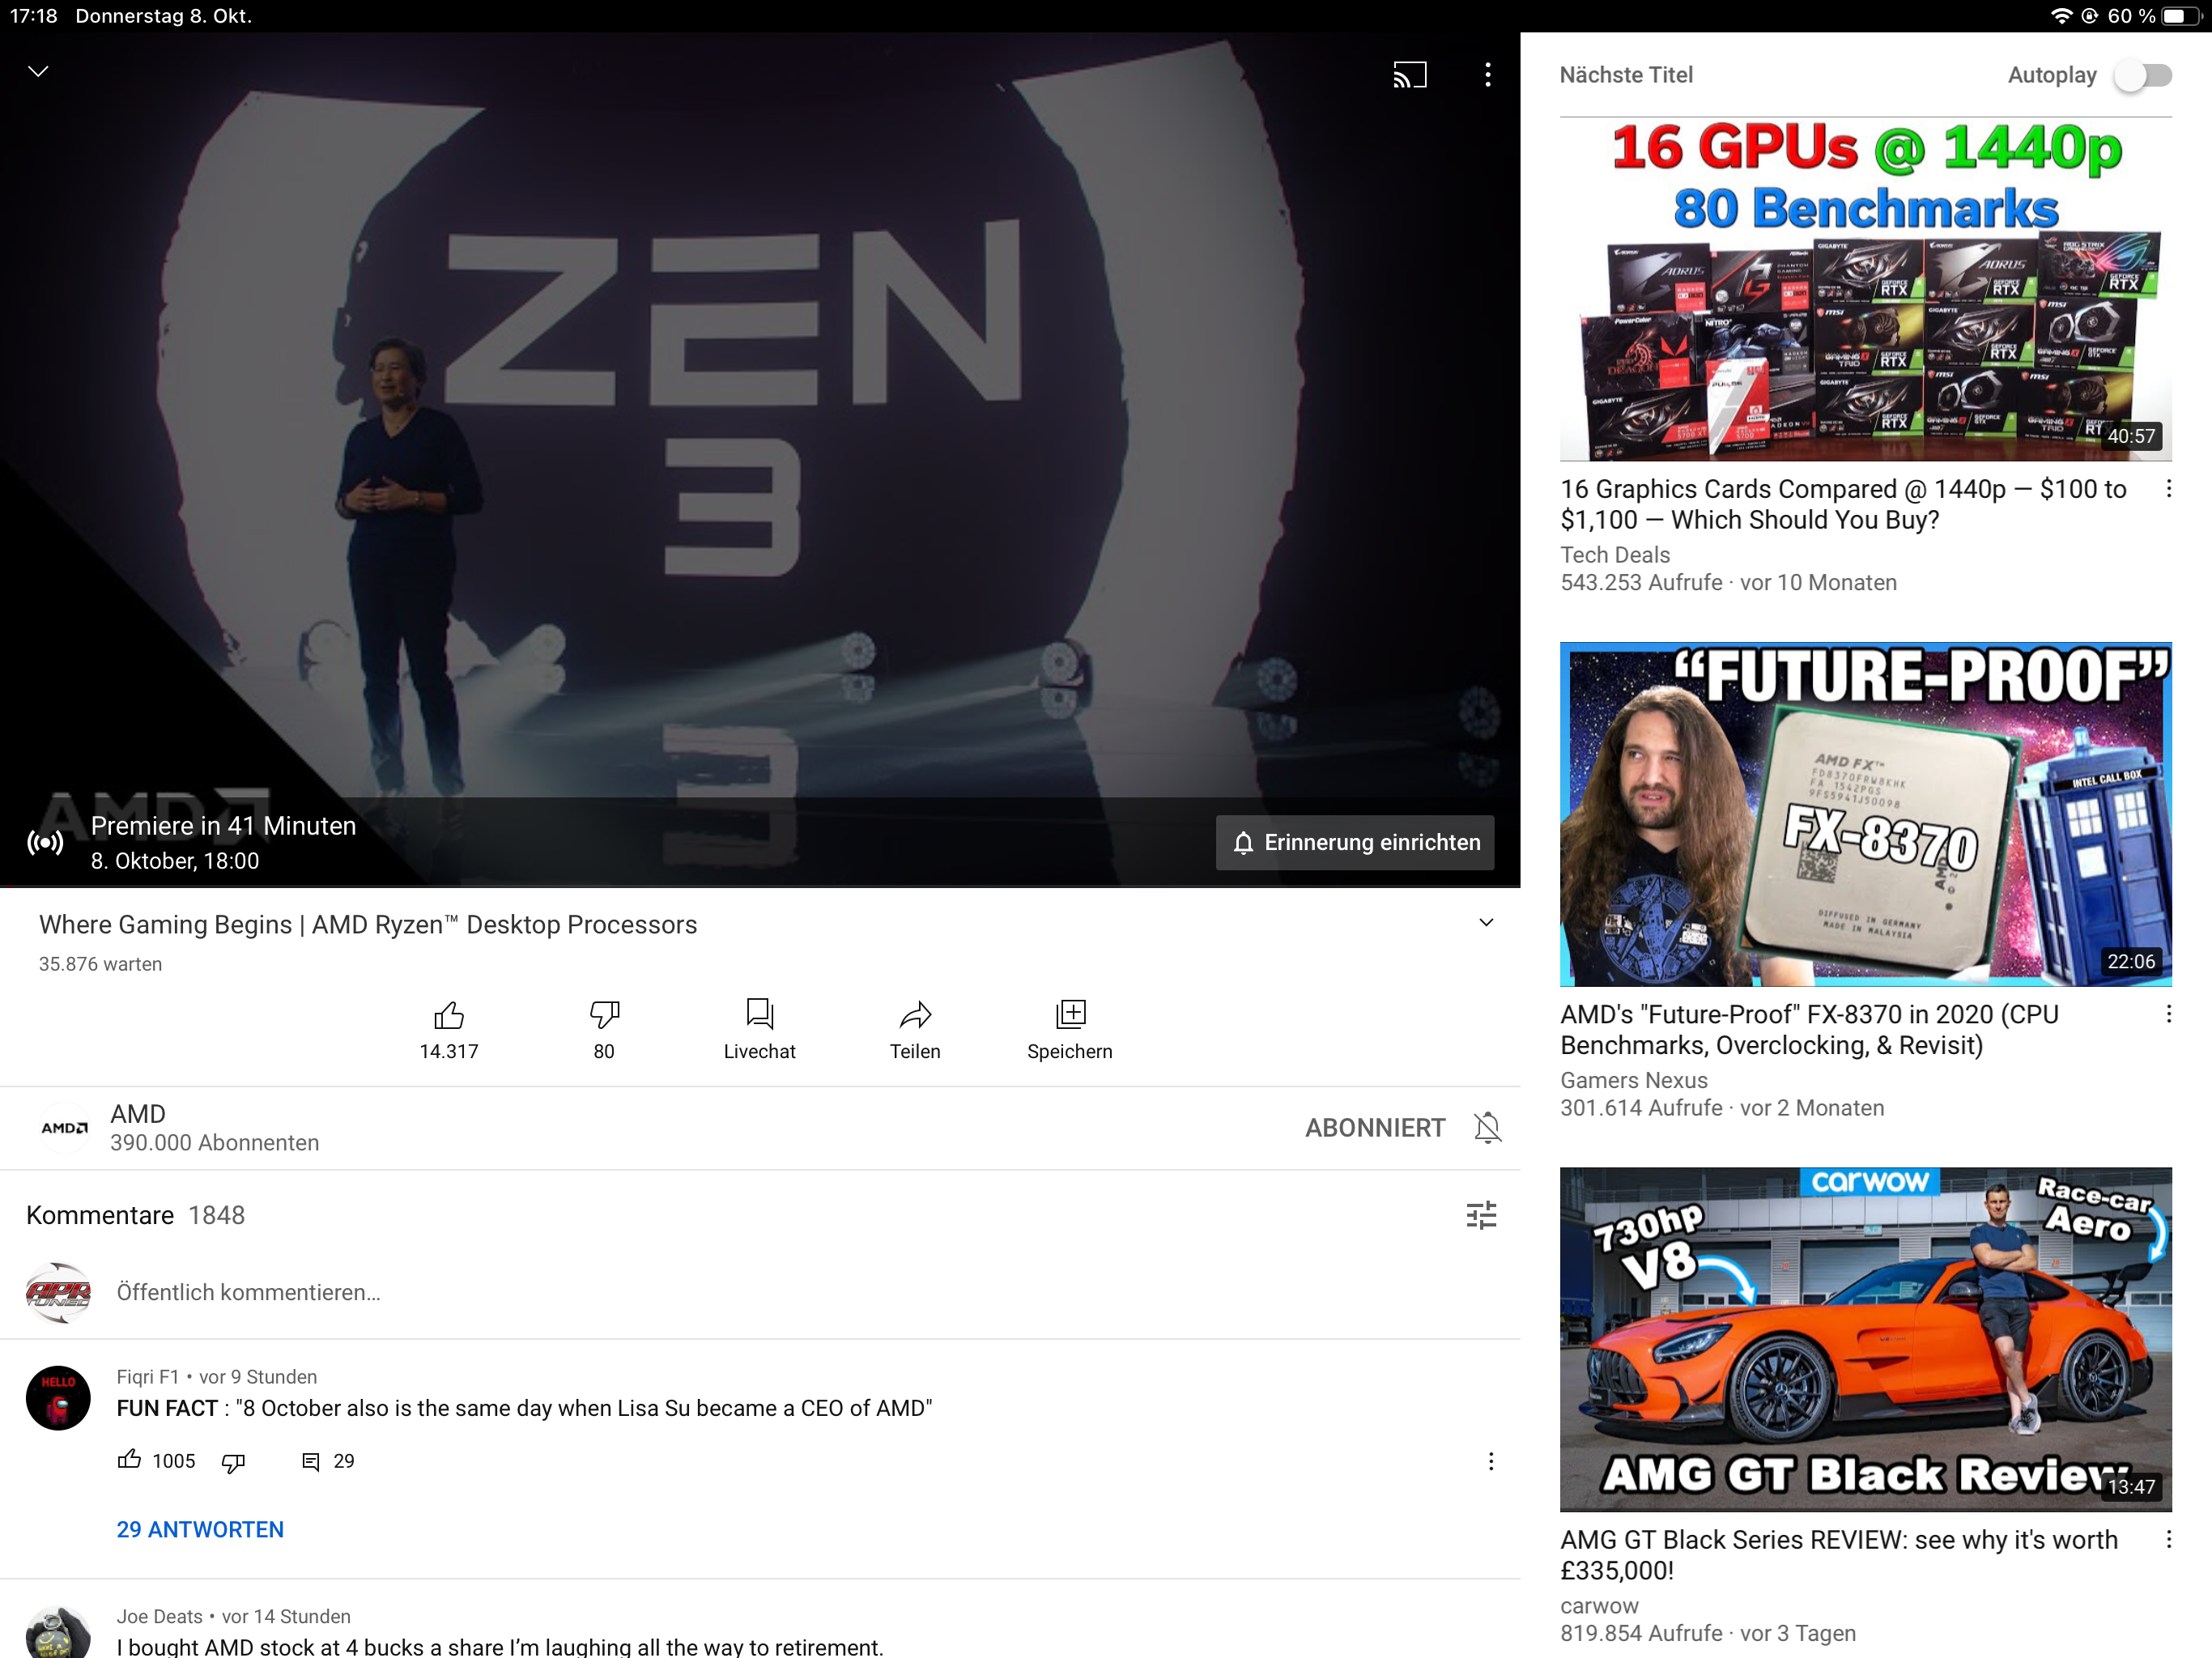Image resolution: width=2212 pixels, height=1658 pixels.
Task: Click the ABONNIERT subscription button
Action: pos(1374,1128)
